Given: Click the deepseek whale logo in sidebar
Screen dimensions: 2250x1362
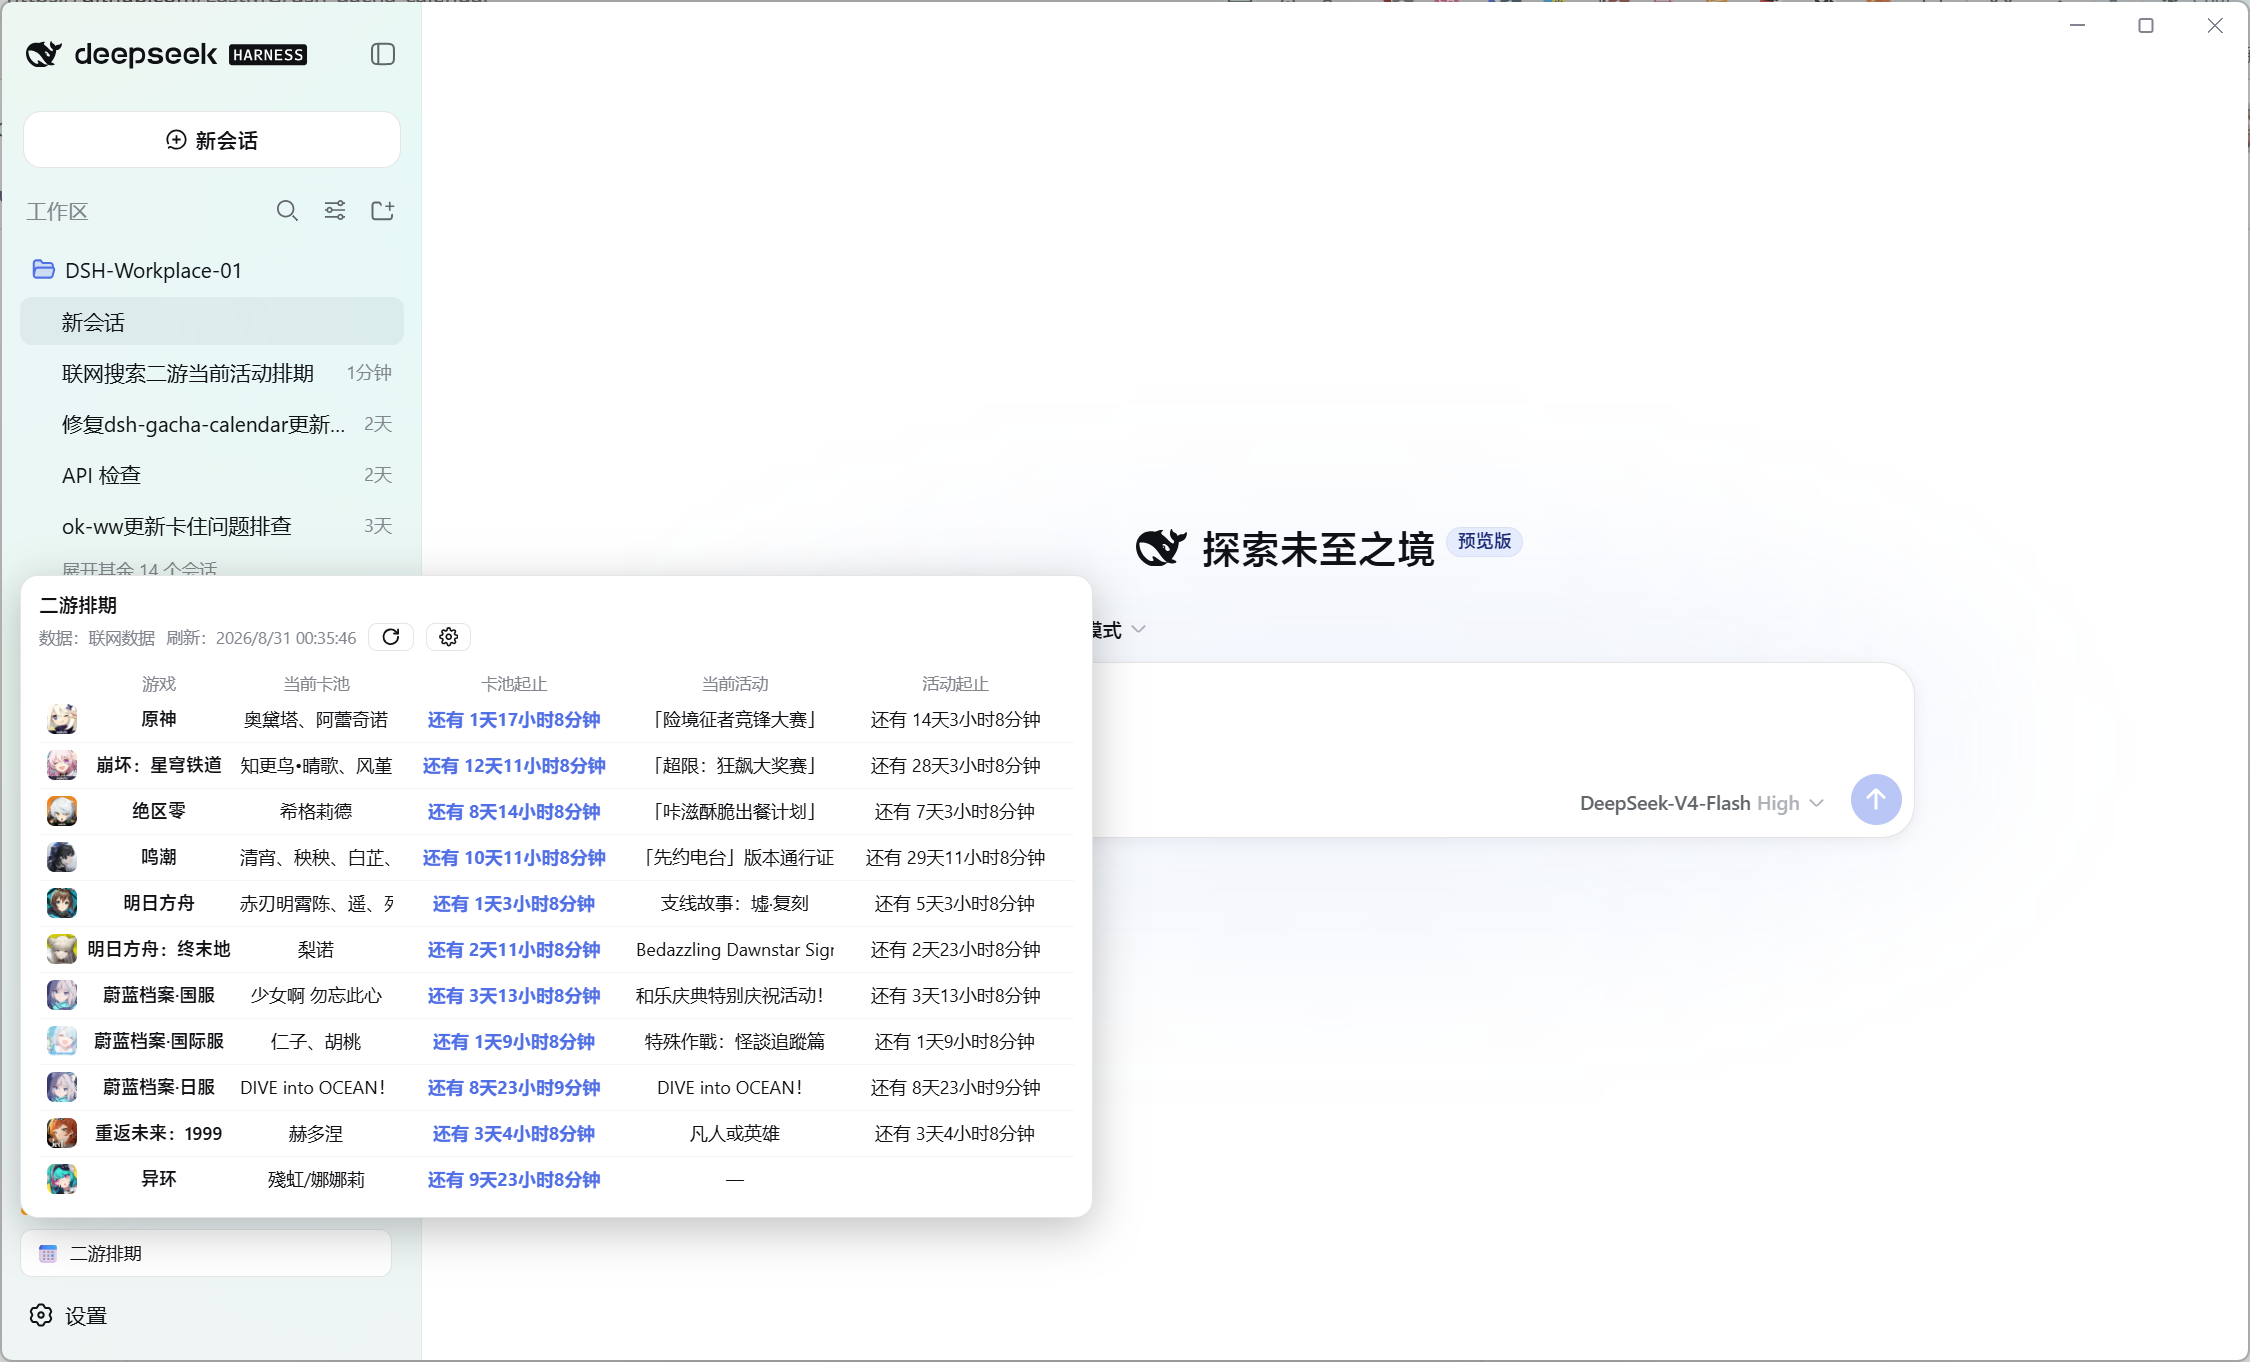Looking at the screenshot, I should (x=44, y=54).
